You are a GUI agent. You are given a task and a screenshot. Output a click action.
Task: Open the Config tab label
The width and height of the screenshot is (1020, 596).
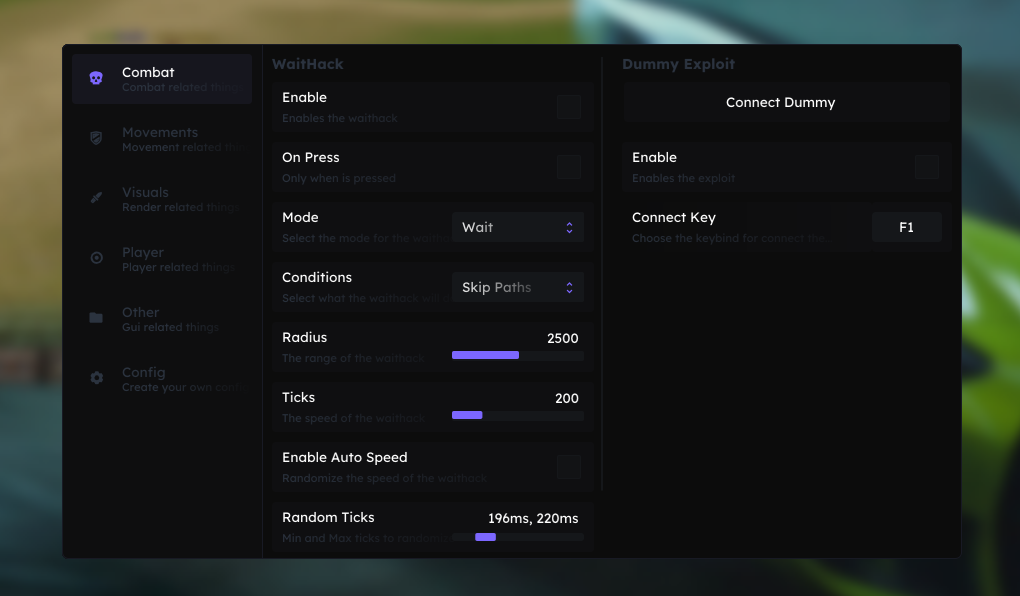(x=144, y=372)
